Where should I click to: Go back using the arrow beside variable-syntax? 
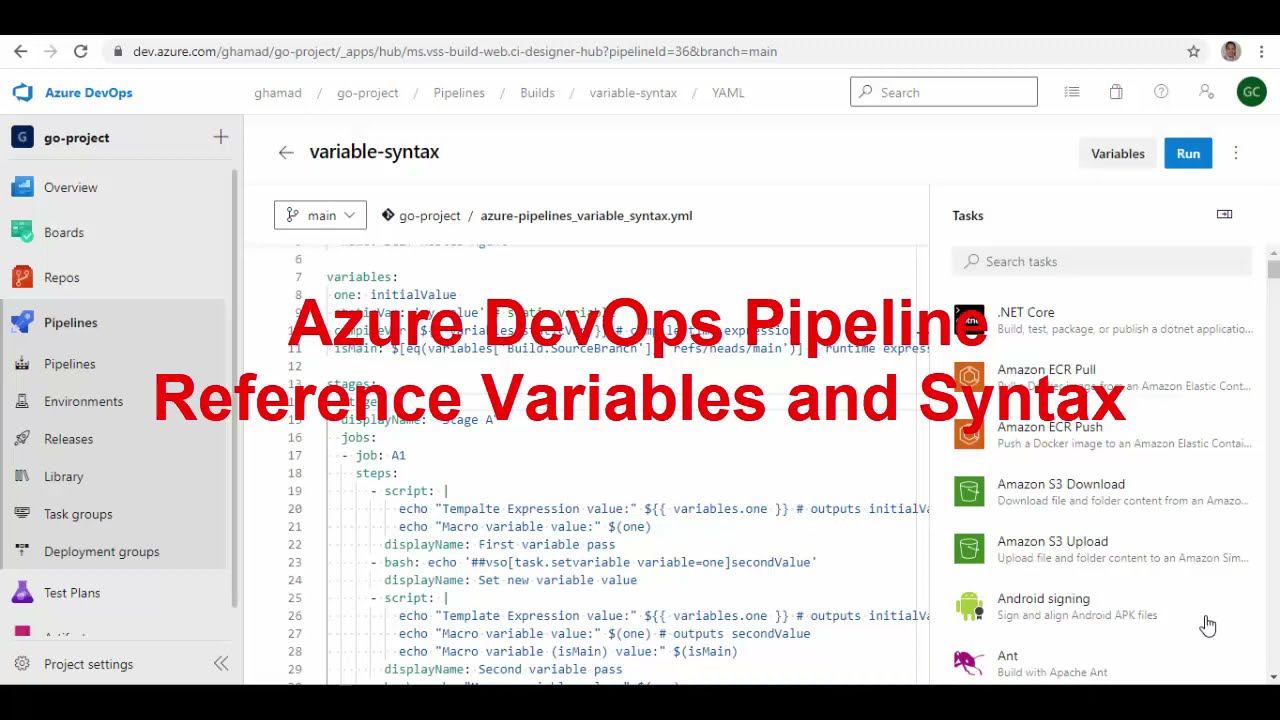coord(286,152)
